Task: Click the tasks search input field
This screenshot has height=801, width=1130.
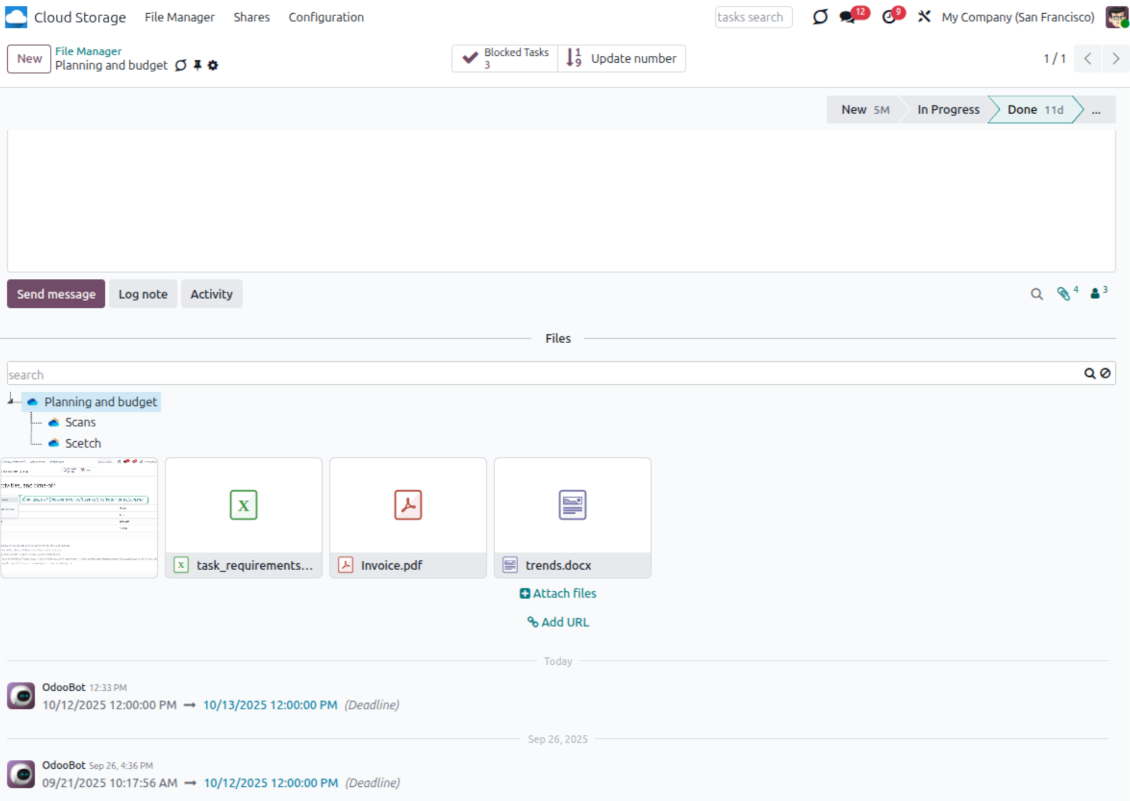Action: 753,17
